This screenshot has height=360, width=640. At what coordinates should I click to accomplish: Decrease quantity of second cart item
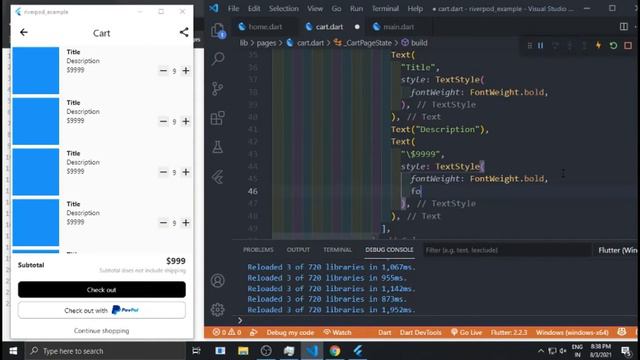pyautogui.click(x=163, y=121)
